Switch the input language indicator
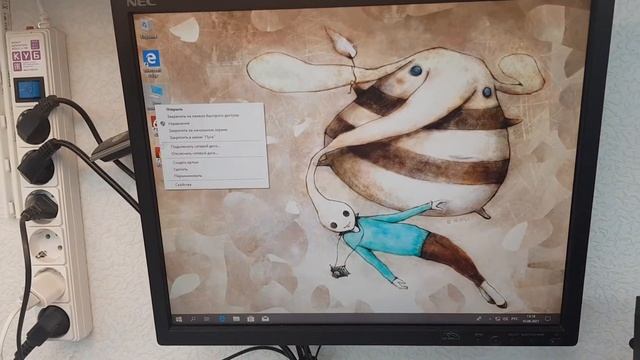Viewport: 640px width, 360px height. (x=514, y=319)
